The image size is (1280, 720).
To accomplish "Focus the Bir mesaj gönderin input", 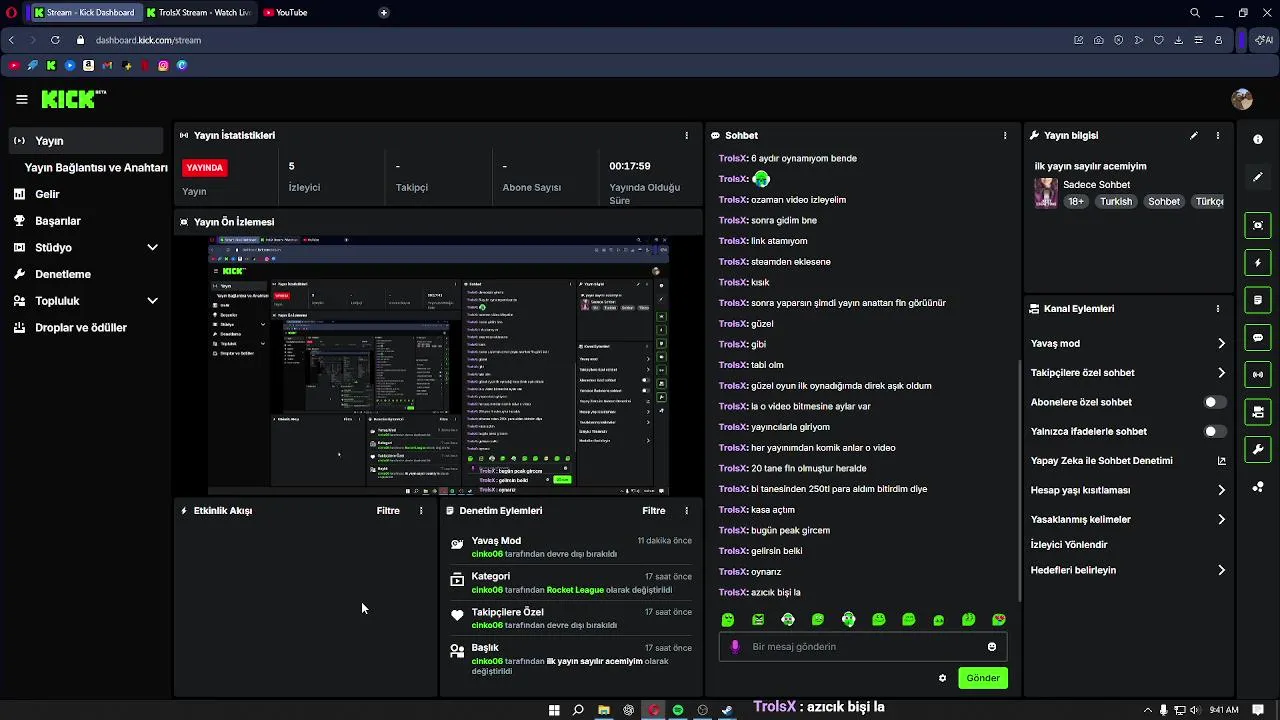I will [x=862, y=647].
